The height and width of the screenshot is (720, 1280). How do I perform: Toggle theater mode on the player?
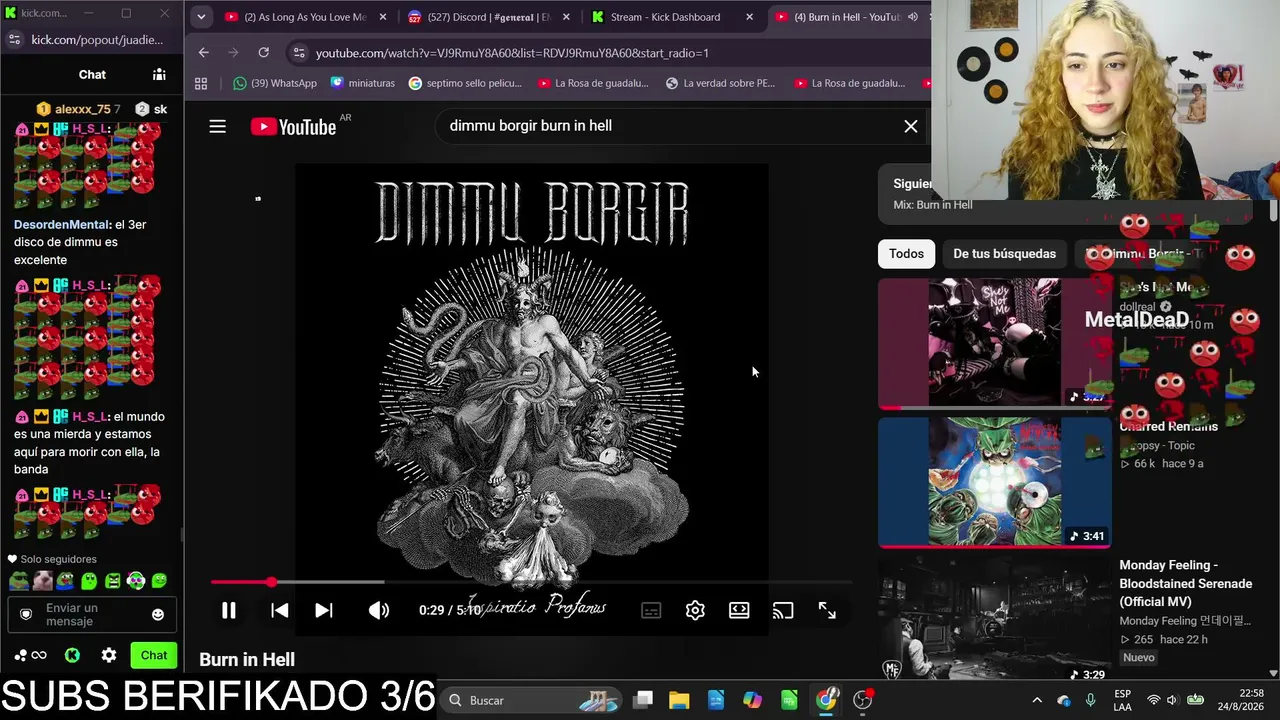[x=739, y=610]
